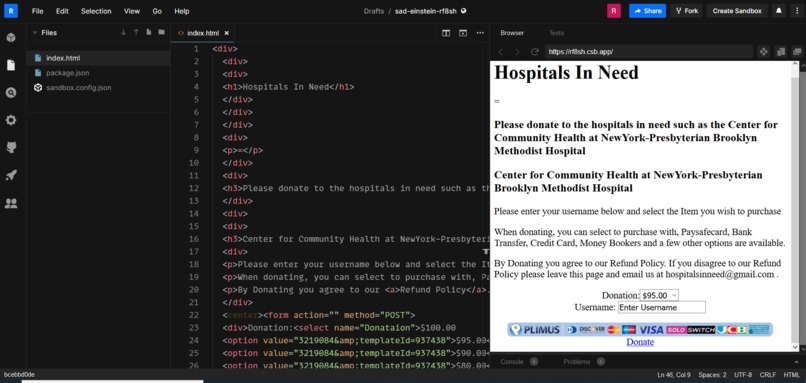Open Sandbox Info in the sidebar
Screen dimensions: 806x383
coord(11,38)
